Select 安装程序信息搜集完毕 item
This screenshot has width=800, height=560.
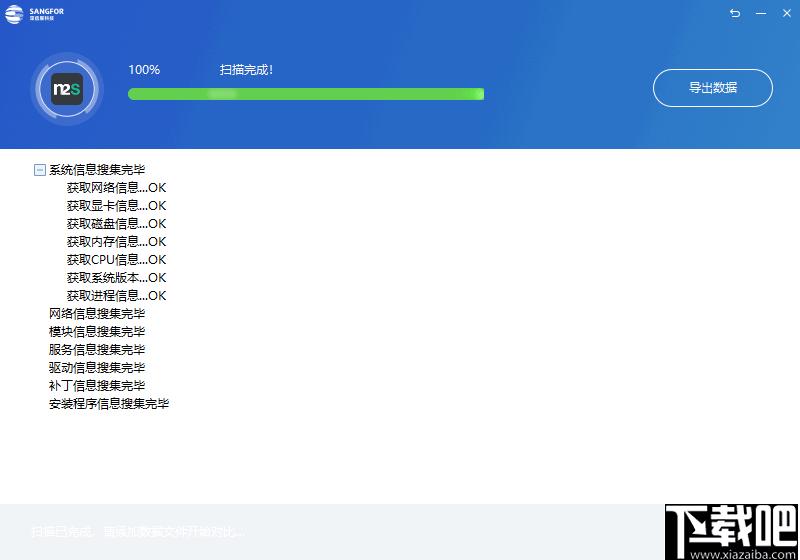[x=109, y=403]
